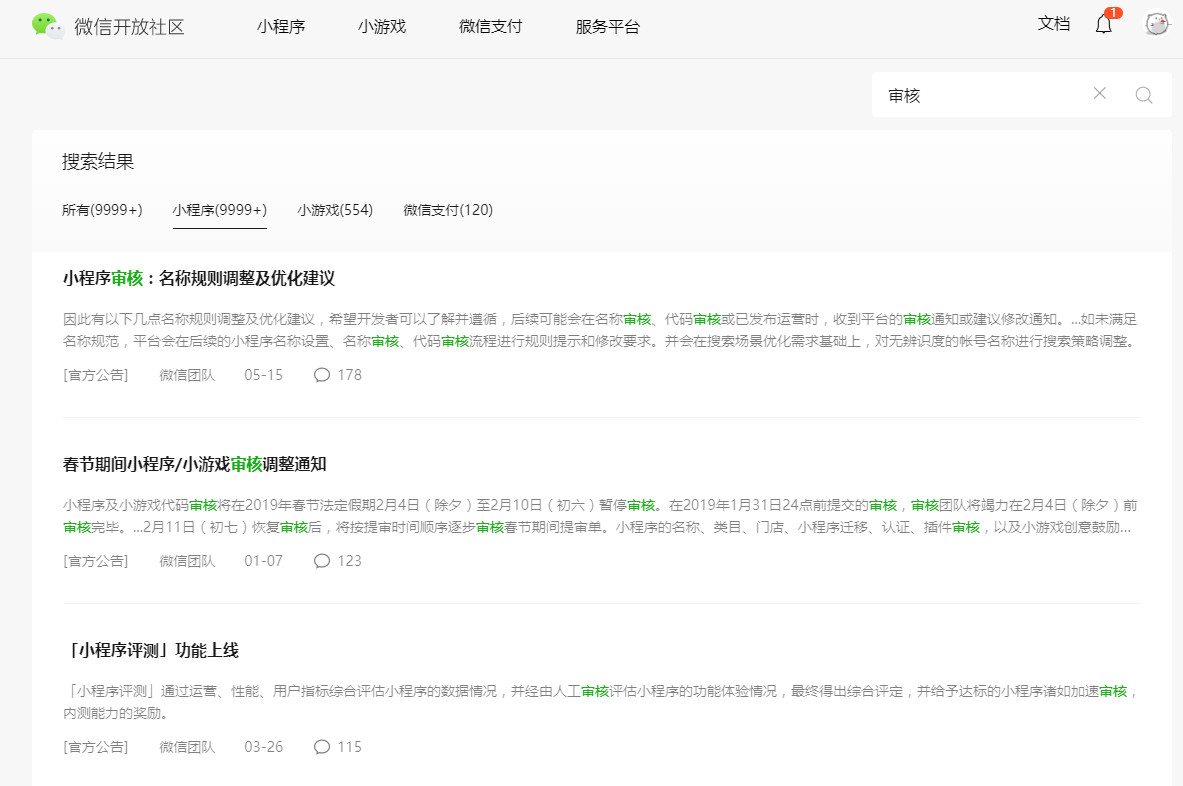
Task: Click the 搜索结果 heading
Action: [98, 161]
